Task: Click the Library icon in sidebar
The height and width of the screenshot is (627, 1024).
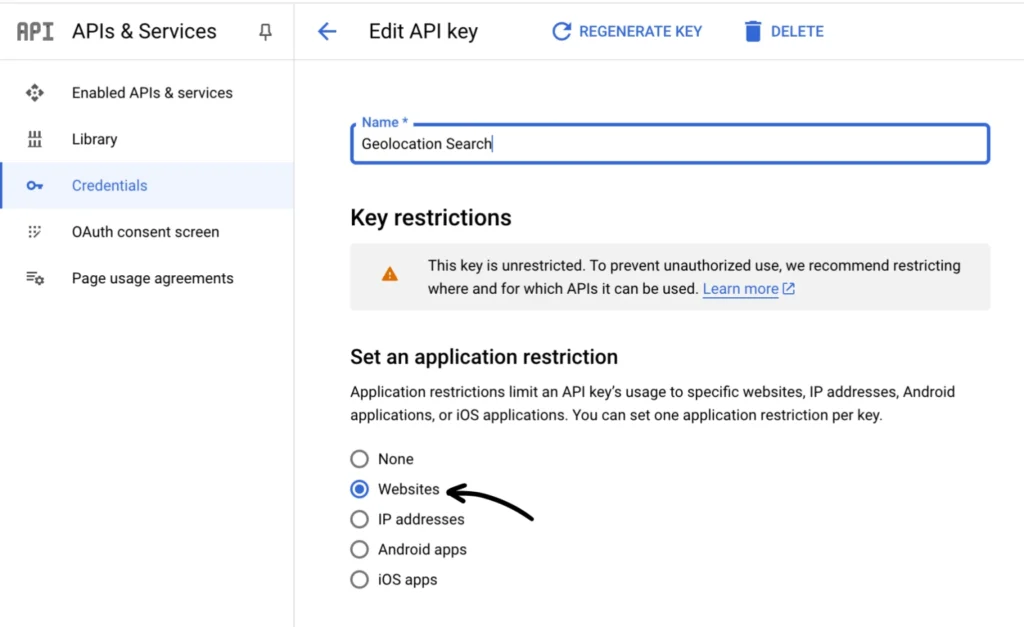Action: [x=35, y=139]
